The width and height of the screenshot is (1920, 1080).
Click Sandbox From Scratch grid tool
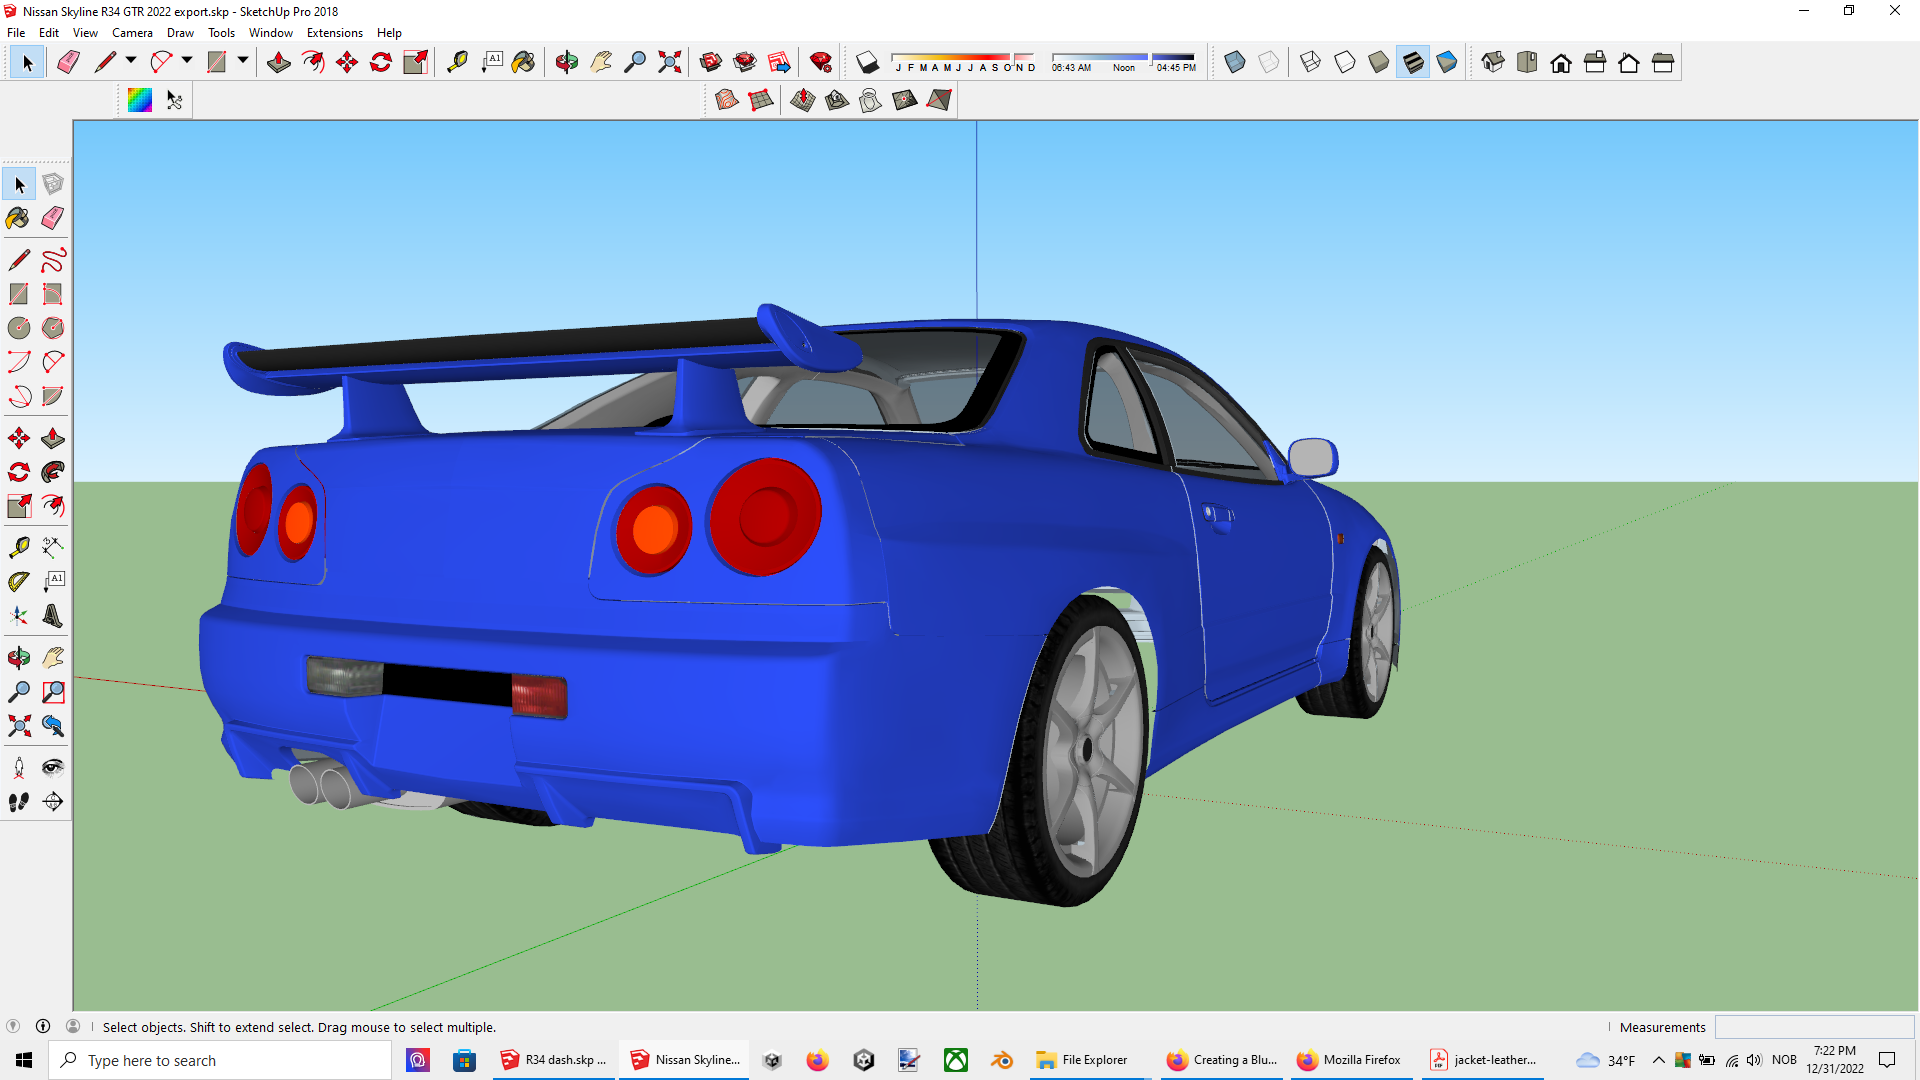[x=761, y=99]
